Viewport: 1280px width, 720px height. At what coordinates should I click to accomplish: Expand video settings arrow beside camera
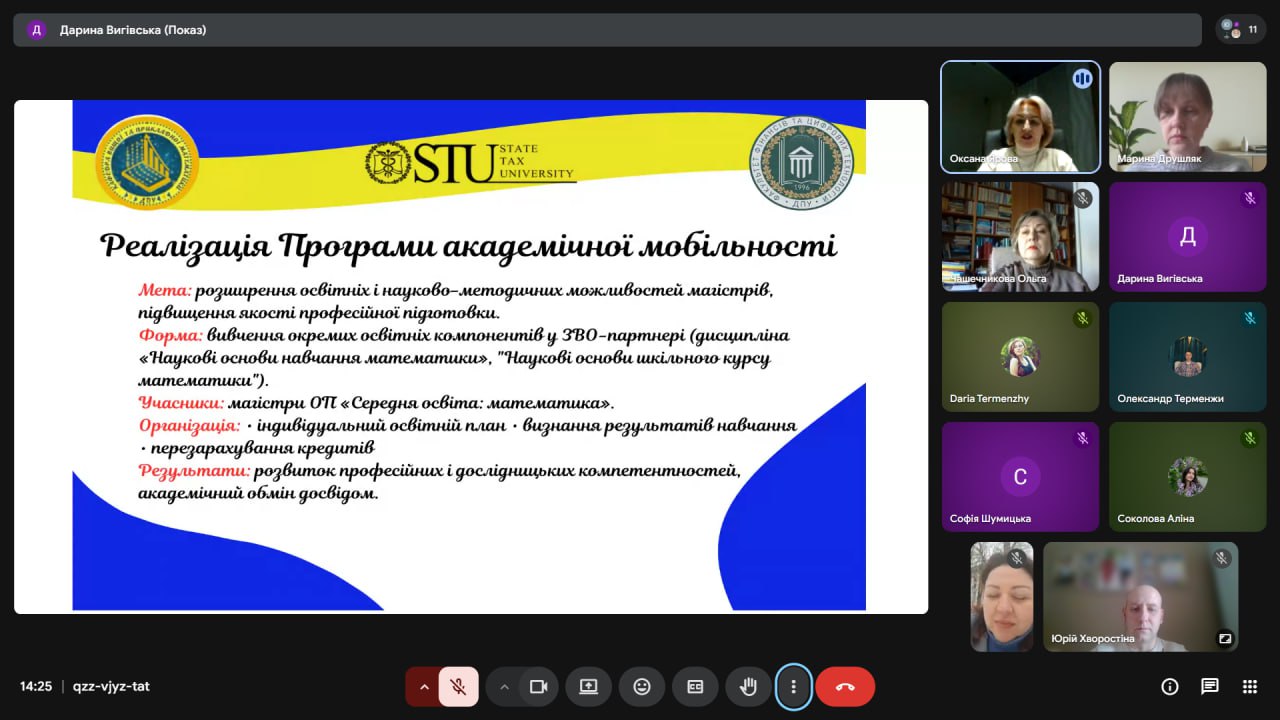[x=504, y=687]
